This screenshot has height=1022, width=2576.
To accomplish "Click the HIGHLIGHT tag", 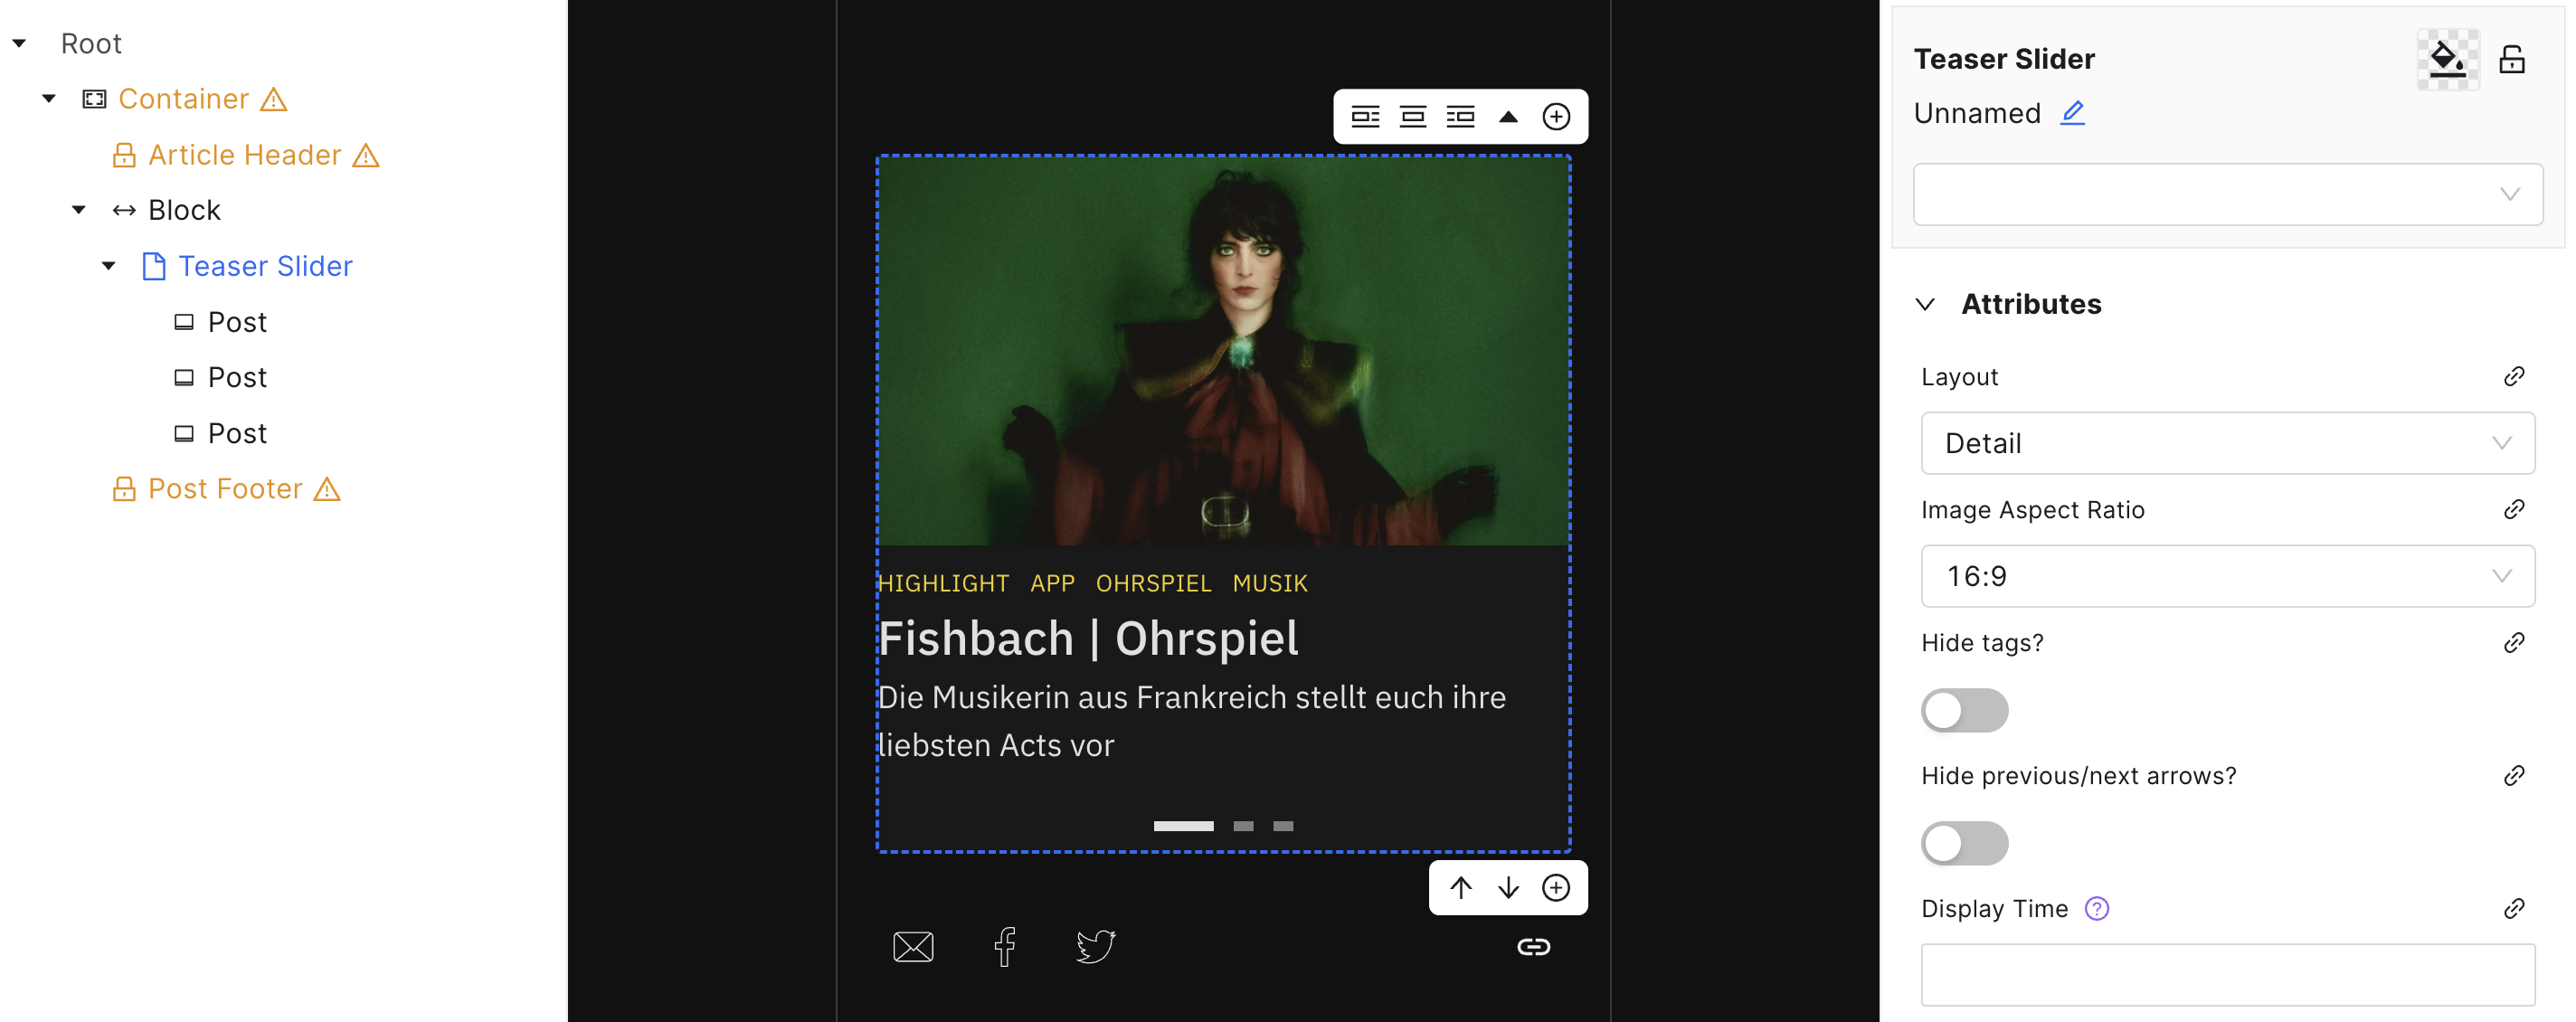I will click(x=943, y=583).
